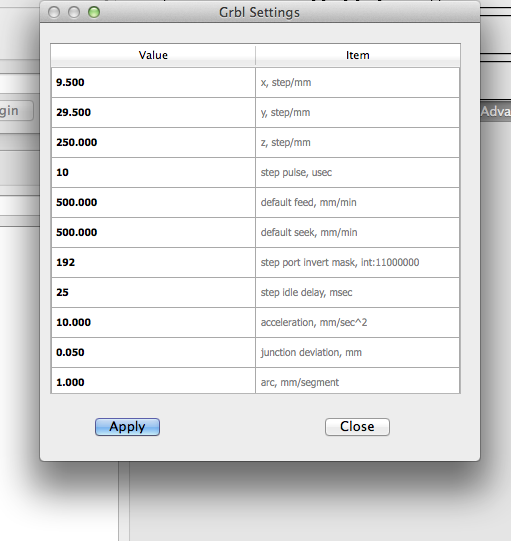
Task: Click the 'junction deviation, mm' item
Action: click(x=357, y=353)
